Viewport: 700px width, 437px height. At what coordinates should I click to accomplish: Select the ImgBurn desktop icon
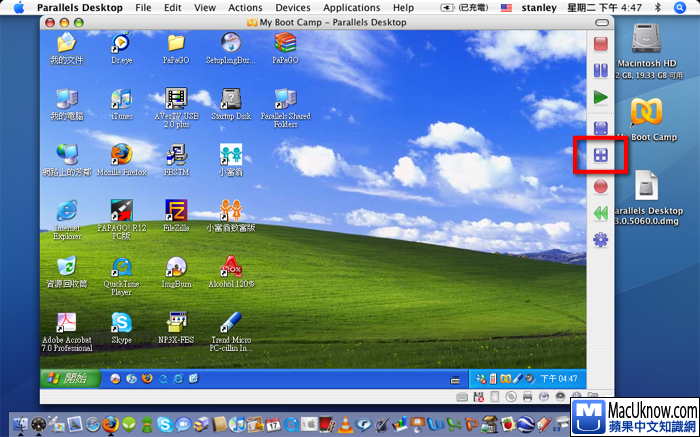[x=176, y=268]
